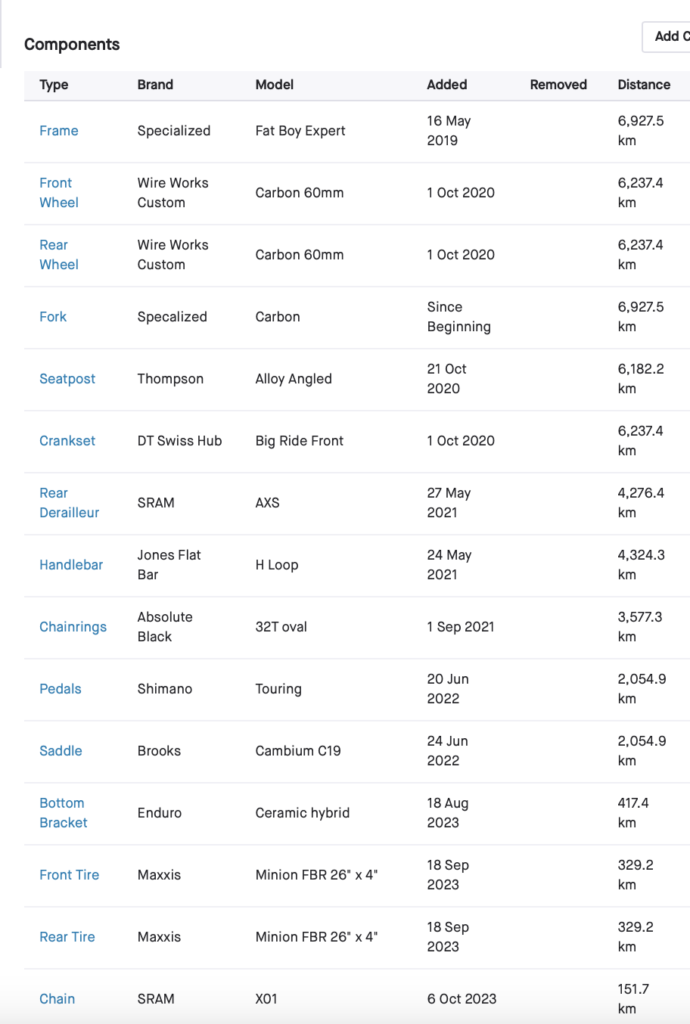Screen dimensions: 690x1024
Task: Select the Pedals component link
Action: (x=60, y=689)
